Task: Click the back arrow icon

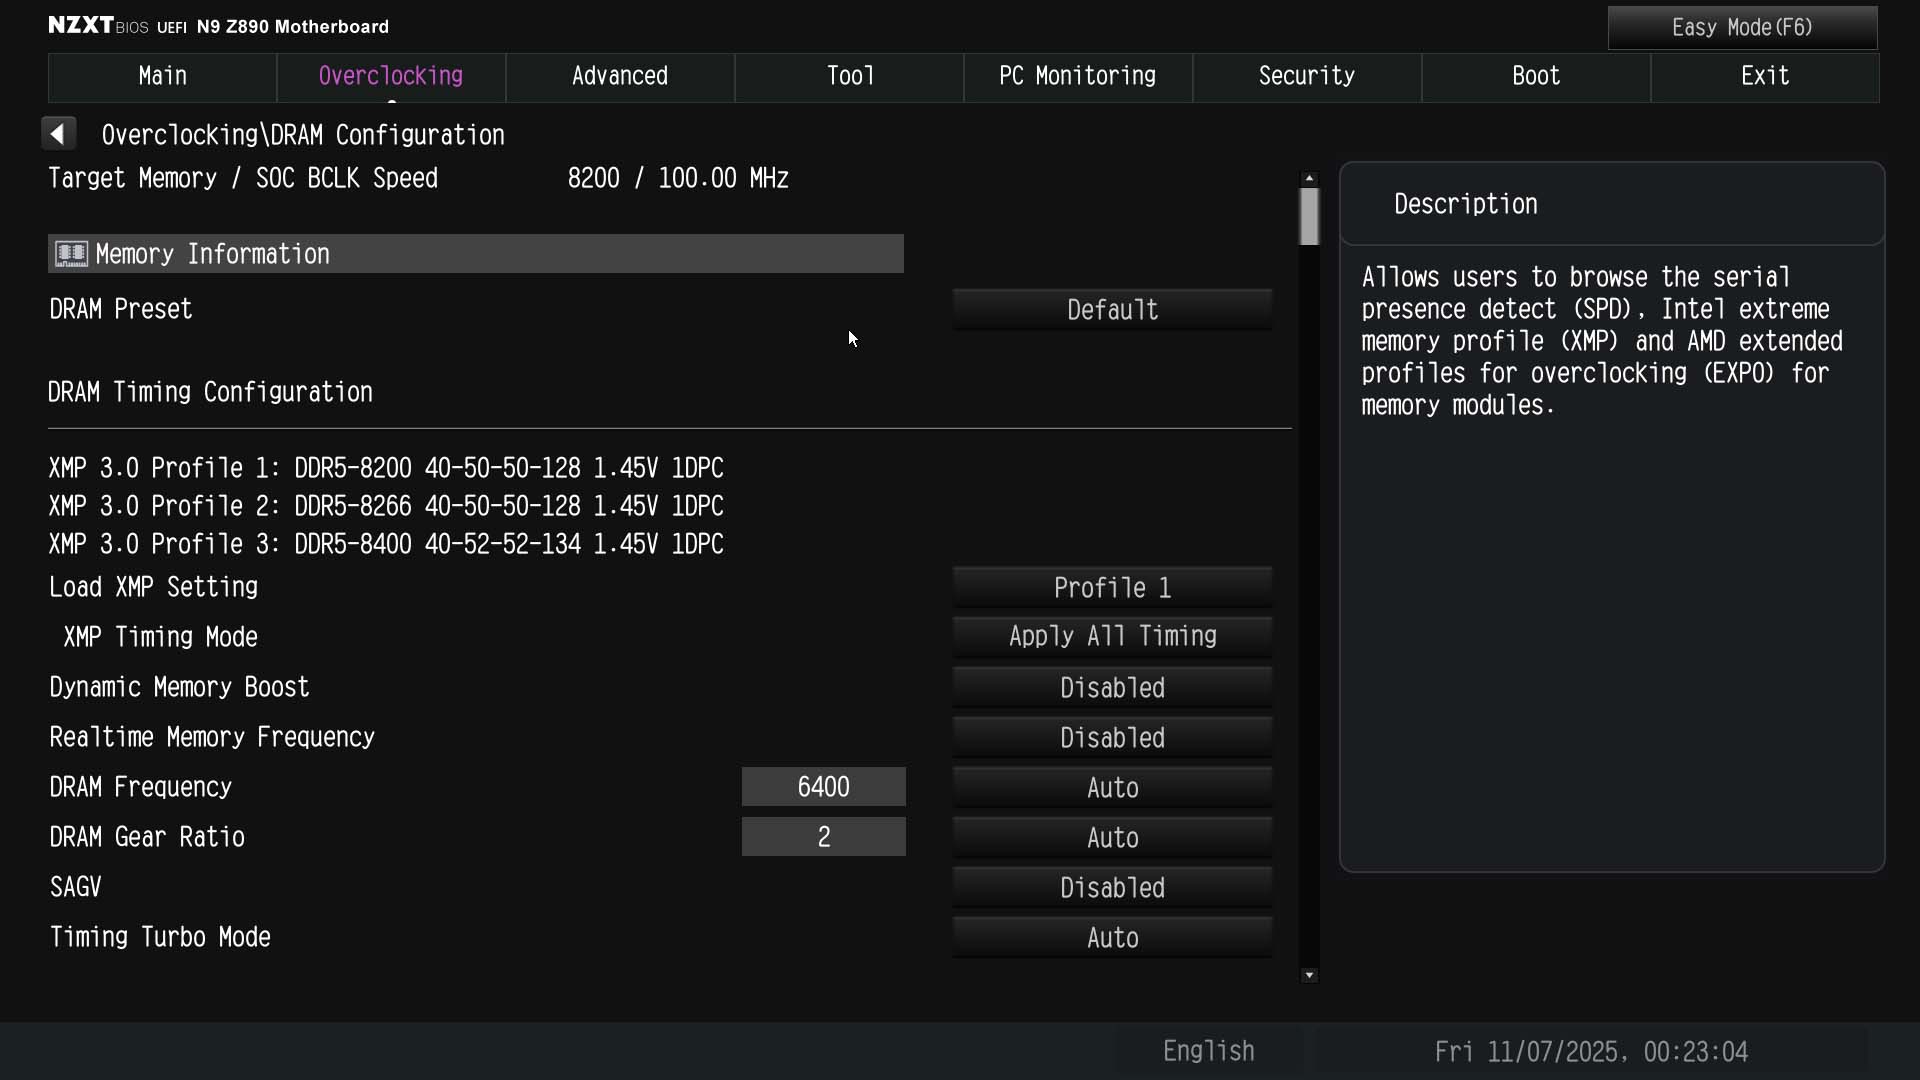Action: pyautogui.click(x=58, y=134)
